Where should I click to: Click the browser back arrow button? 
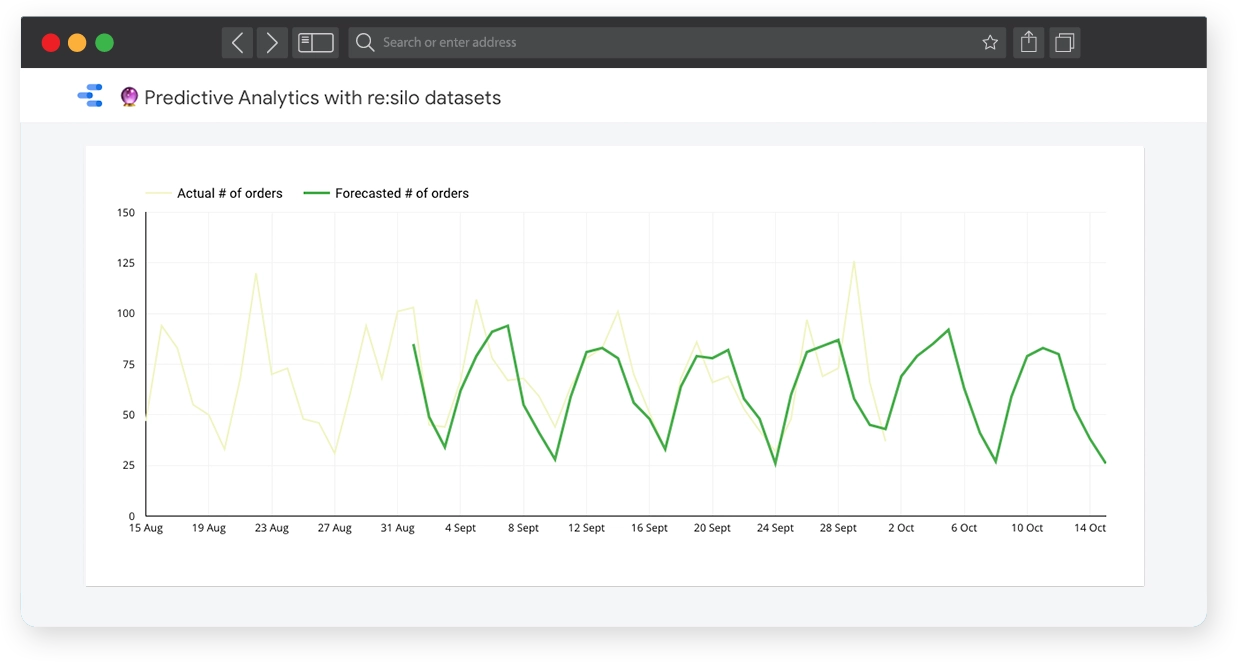point(237,42)
